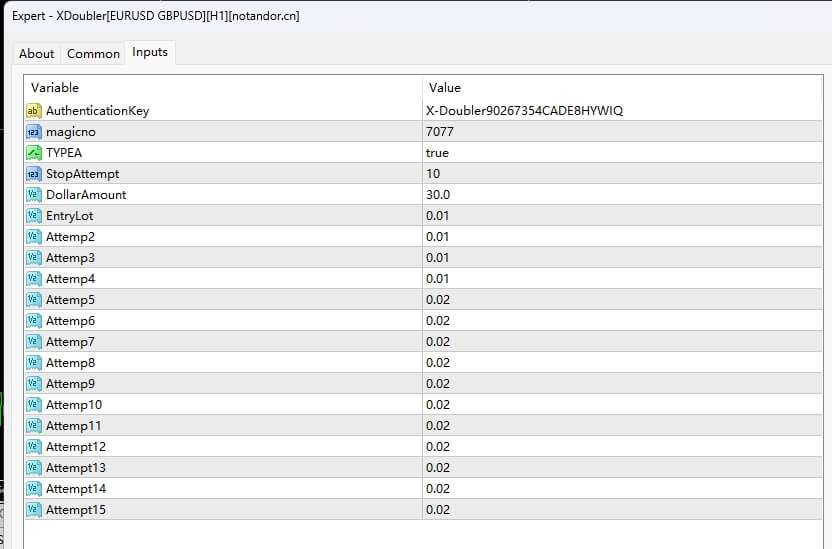Image resolution: width=832 pixels, height=549 pixels.
Task: Select the TYPEA value true
Action: [437, 153]
